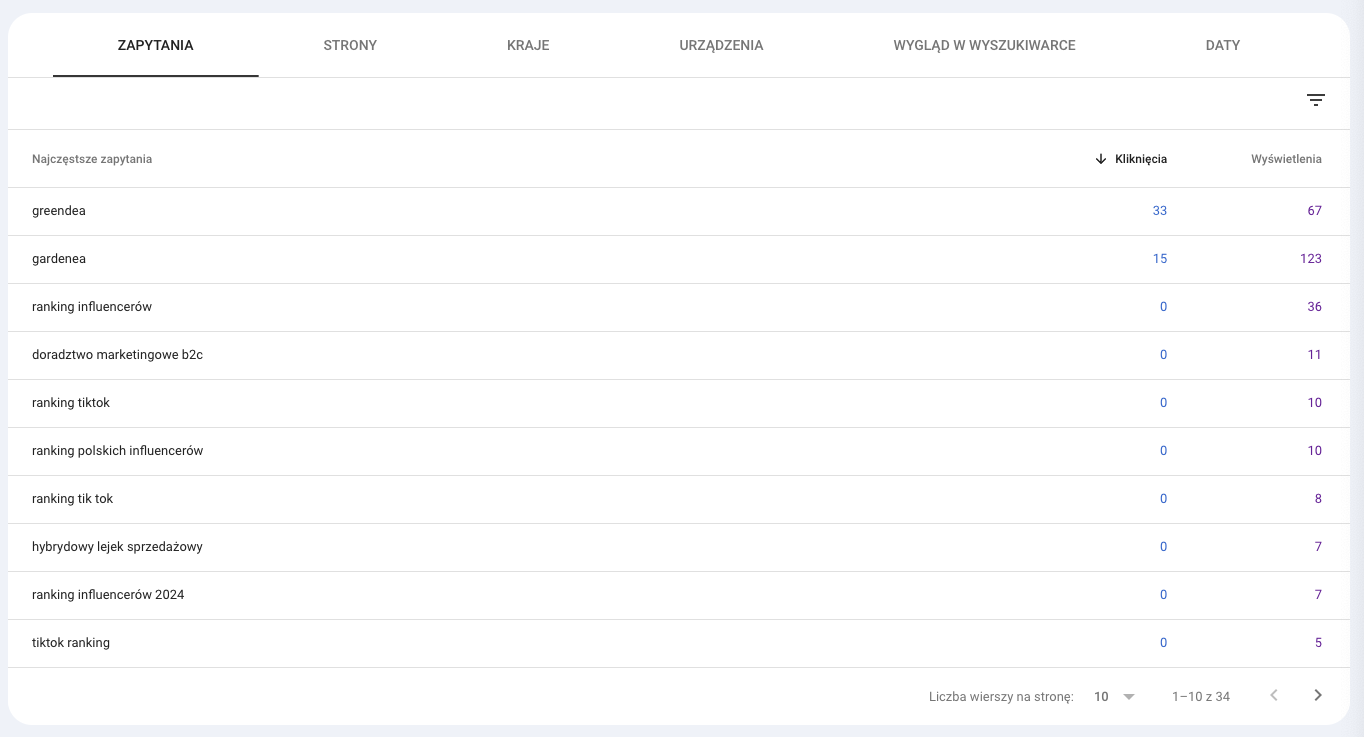Screen dimensions: 1364x737
Task: Sort by Wyświetlenia column header
Action: click(1286, 159)
